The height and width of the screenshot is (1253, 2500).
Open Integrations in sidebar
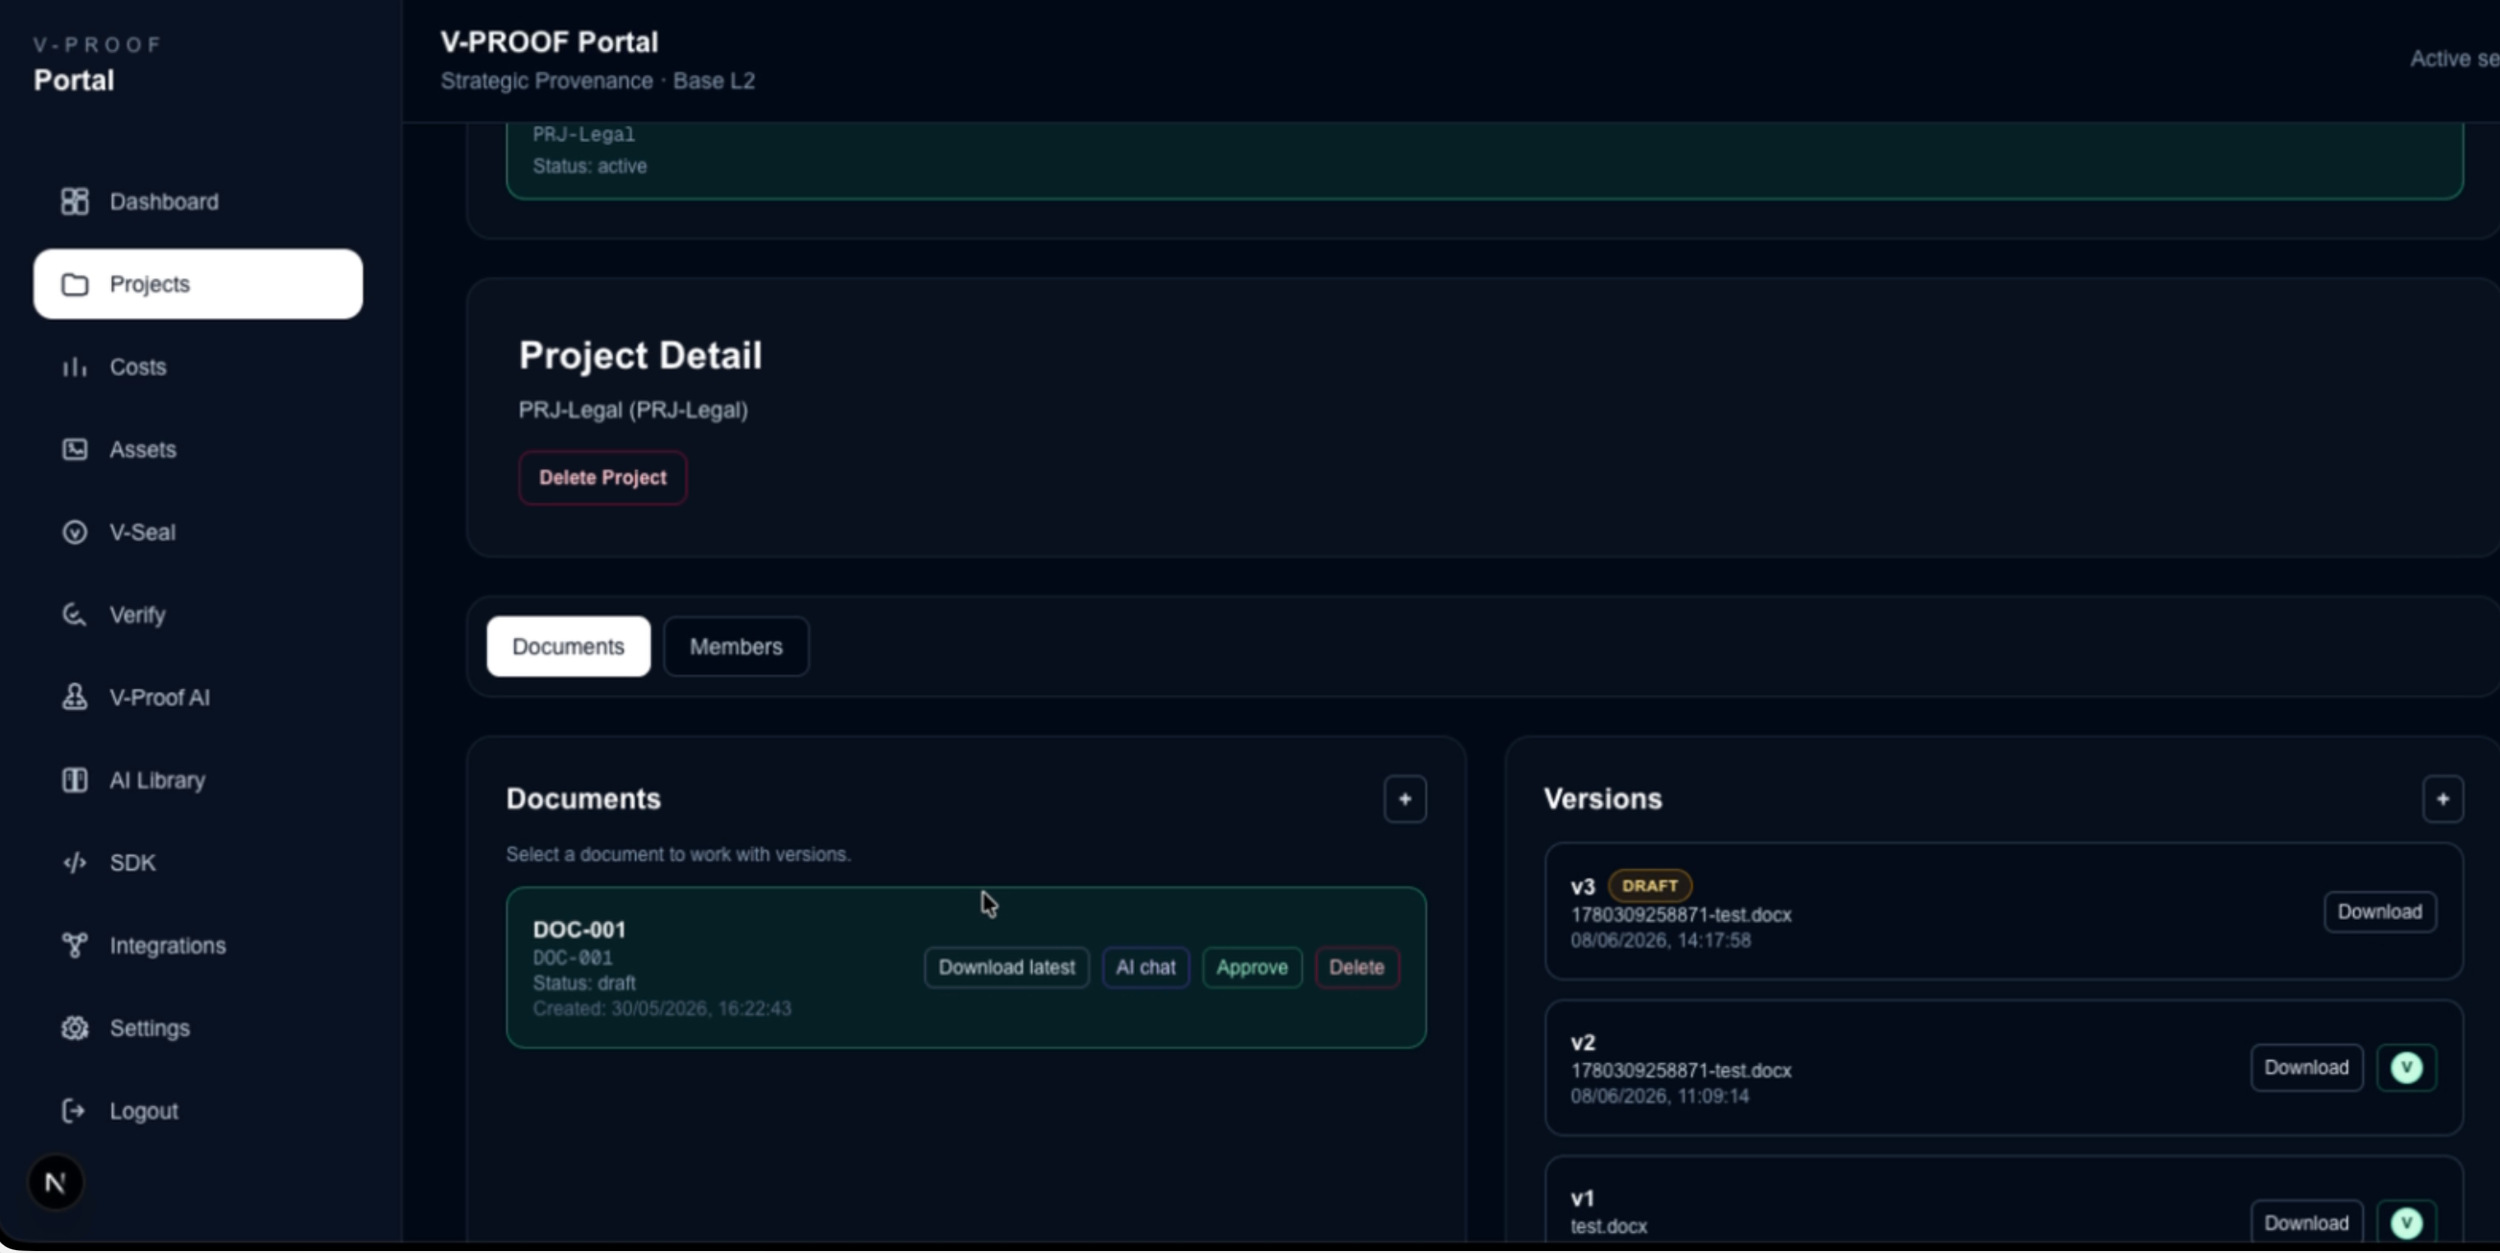pyautogui.click(x=198, y=945)
